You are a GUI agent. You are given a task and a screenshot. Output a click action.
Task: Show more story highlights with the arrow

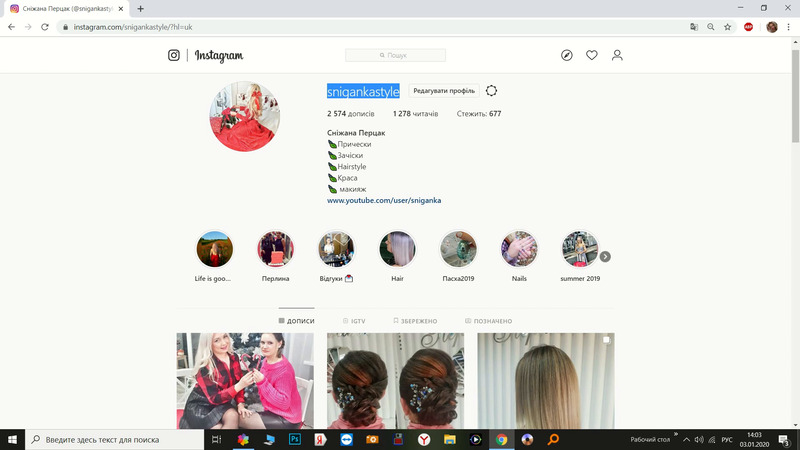[605, 257]
